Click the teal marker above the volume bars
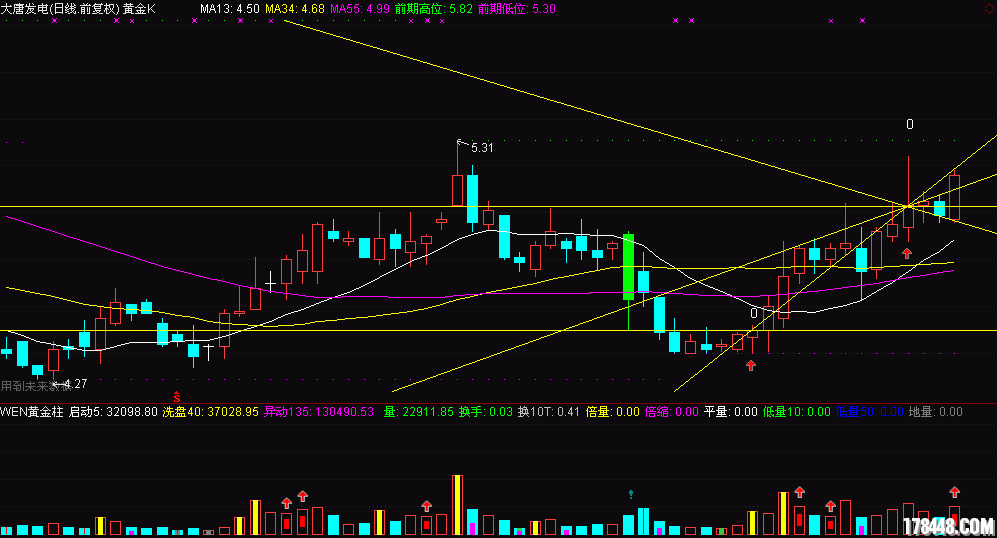997x538 pixels. click(x=631, y=493)
